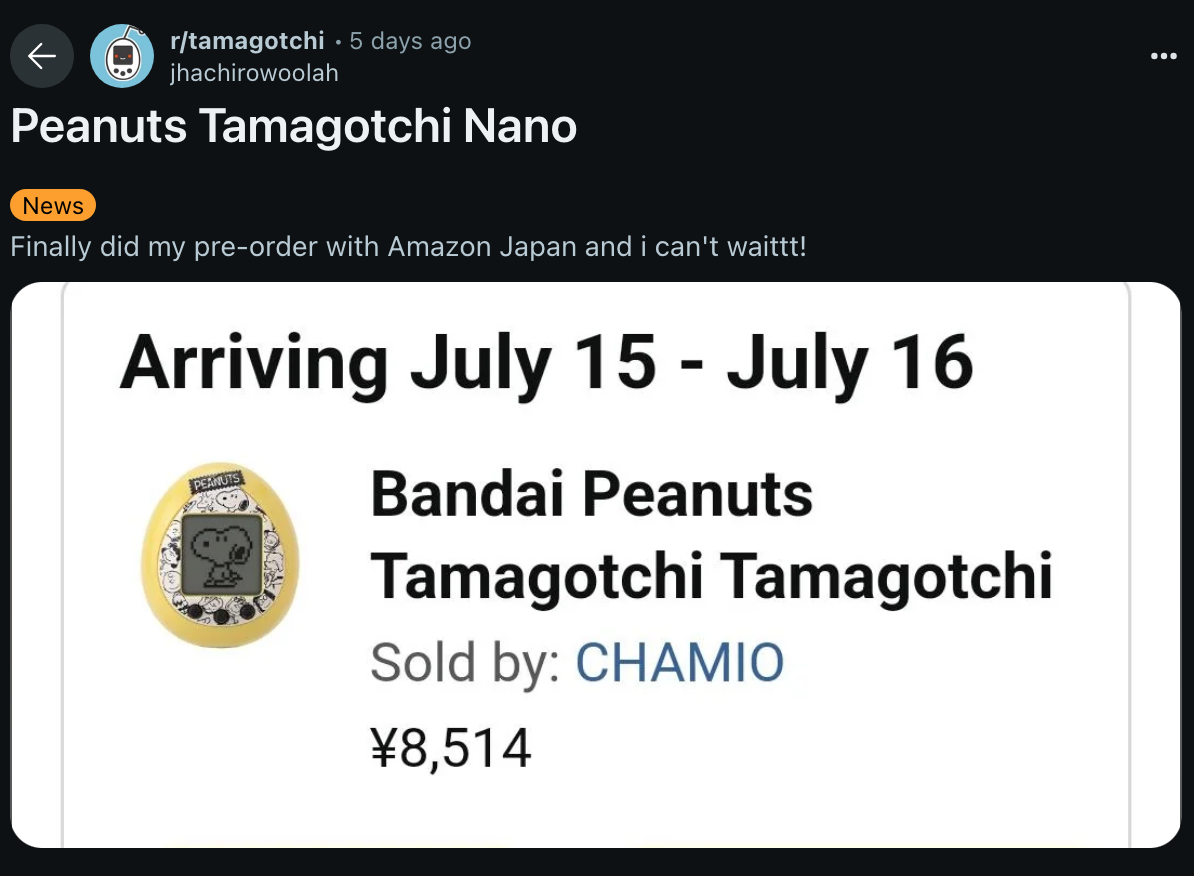1194x876 pixels.
Task: Click the '5 days ago' timestamp
Action: point(410,40)
